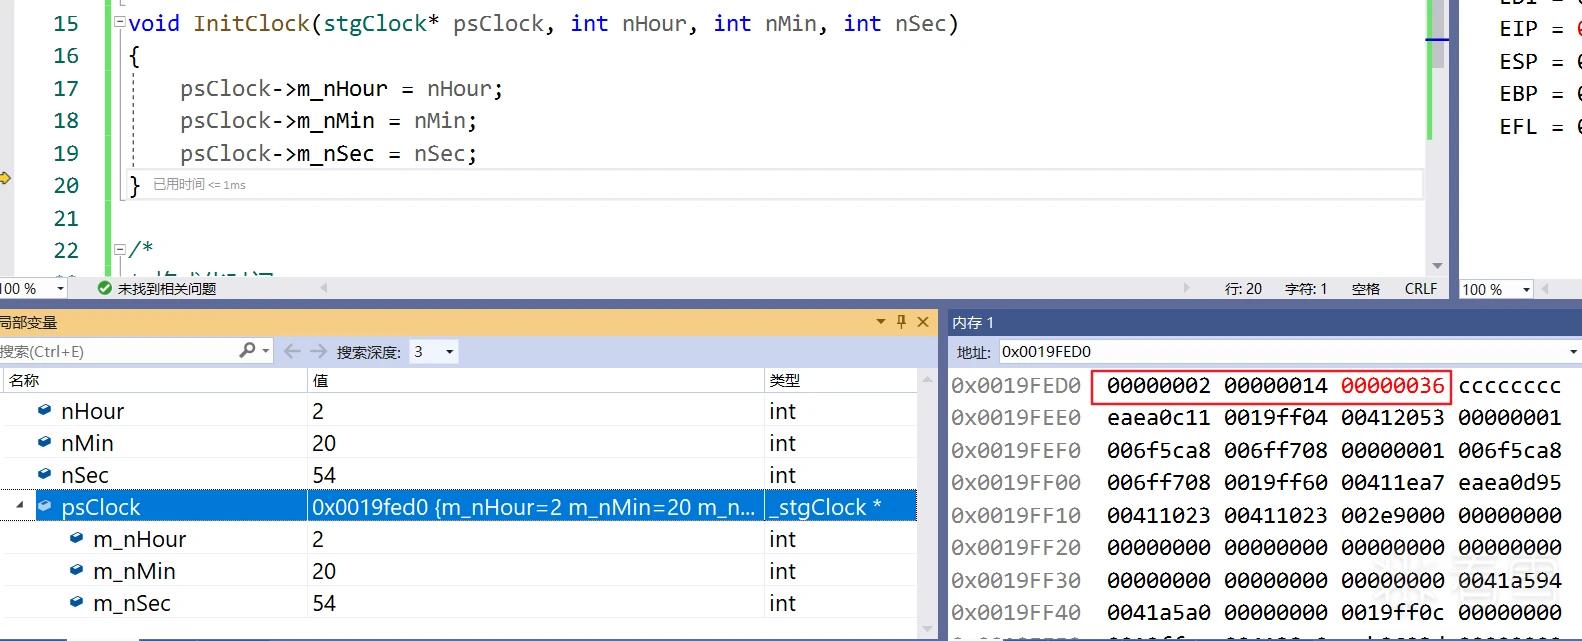The width and height of the screenshot is (1582, 641).
Task: Open the memory 地址 address dropdown
Action: (1573, 352)
